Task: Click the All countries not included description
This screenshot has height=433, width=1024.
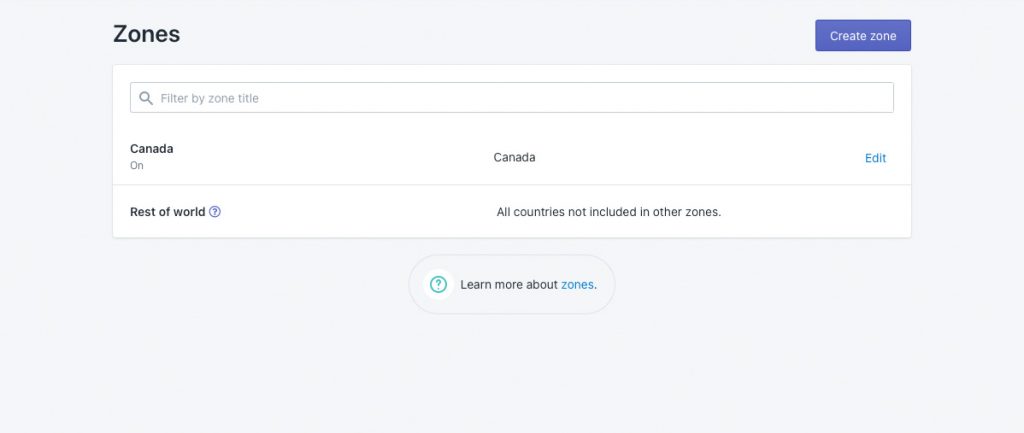Action: point(609,212)
